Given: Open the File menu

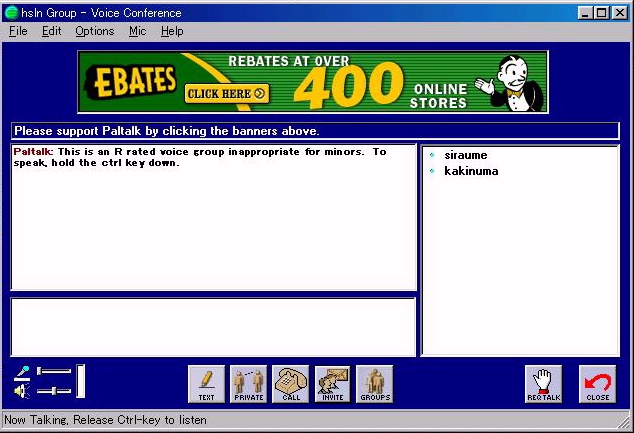Looking at the screenshot, I should 18,31.
